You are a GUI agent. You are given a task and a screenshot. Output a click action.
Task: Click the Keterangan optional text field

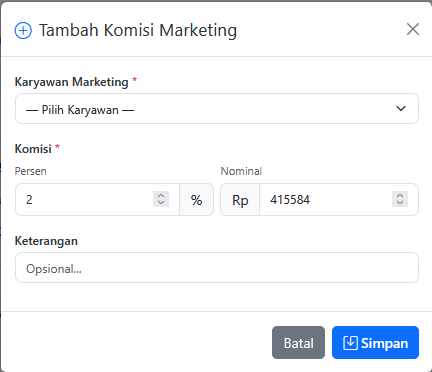217,268
